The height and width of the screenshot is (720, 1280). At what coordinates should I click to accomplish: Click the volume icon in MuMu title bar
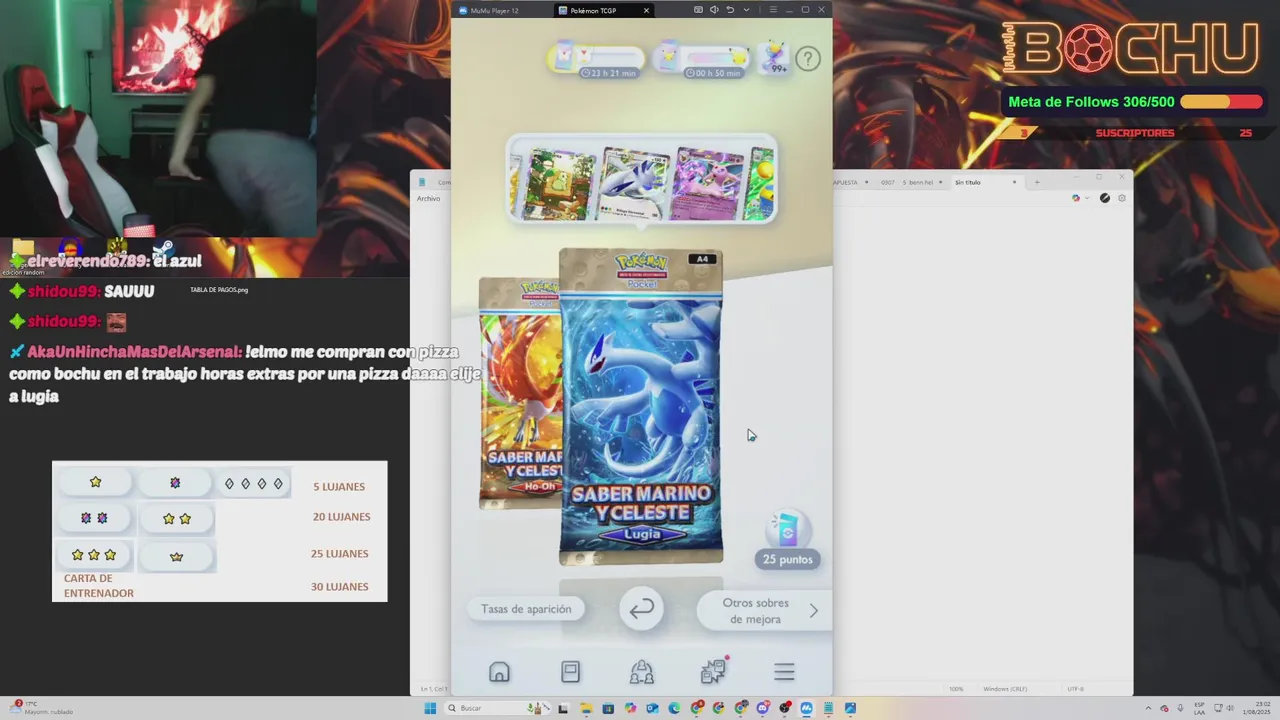click(x=714, y=10)
